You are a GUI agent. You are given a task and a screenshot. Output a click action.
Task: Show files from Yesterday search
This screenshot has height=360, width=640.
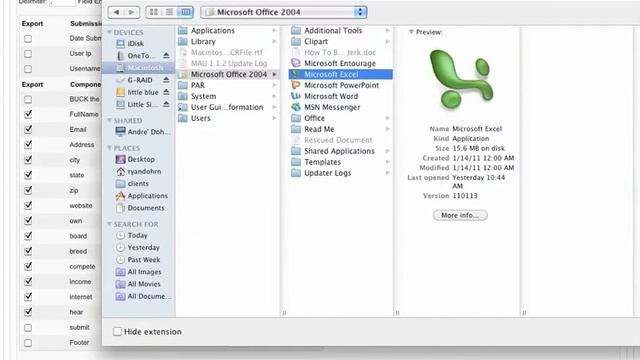pos(143,248)
